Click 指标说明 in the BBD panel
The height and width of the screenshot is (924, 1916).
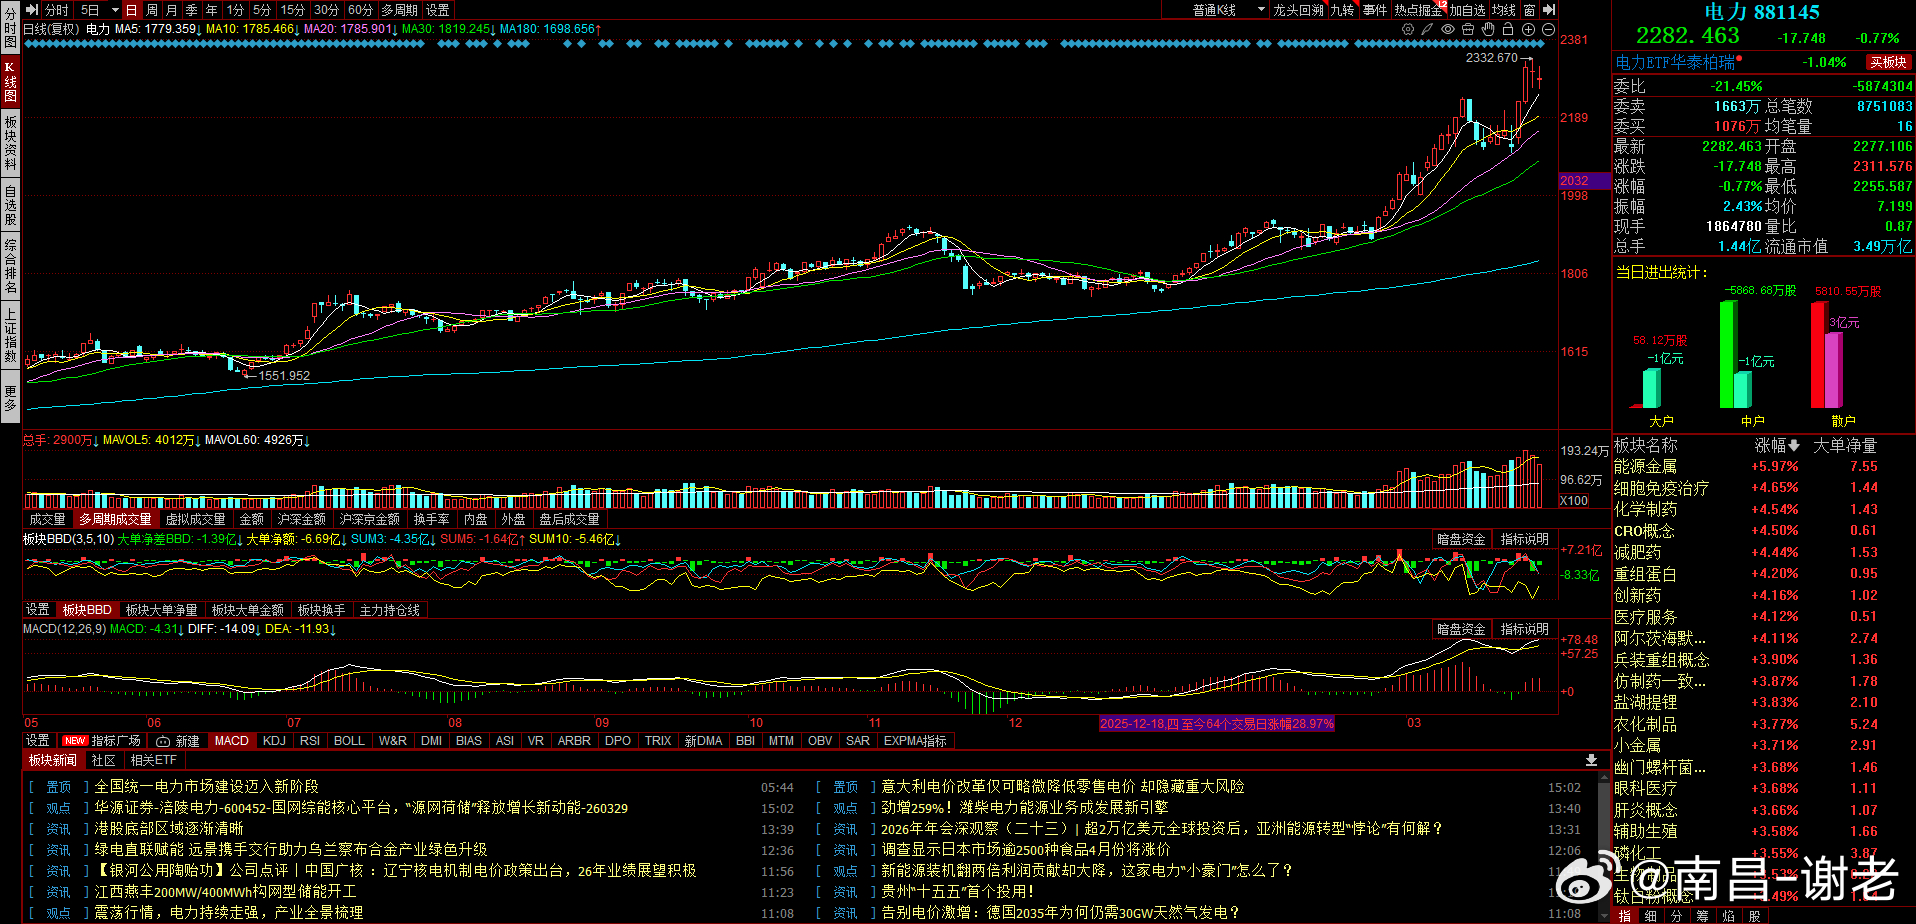tap(1524, 540)
